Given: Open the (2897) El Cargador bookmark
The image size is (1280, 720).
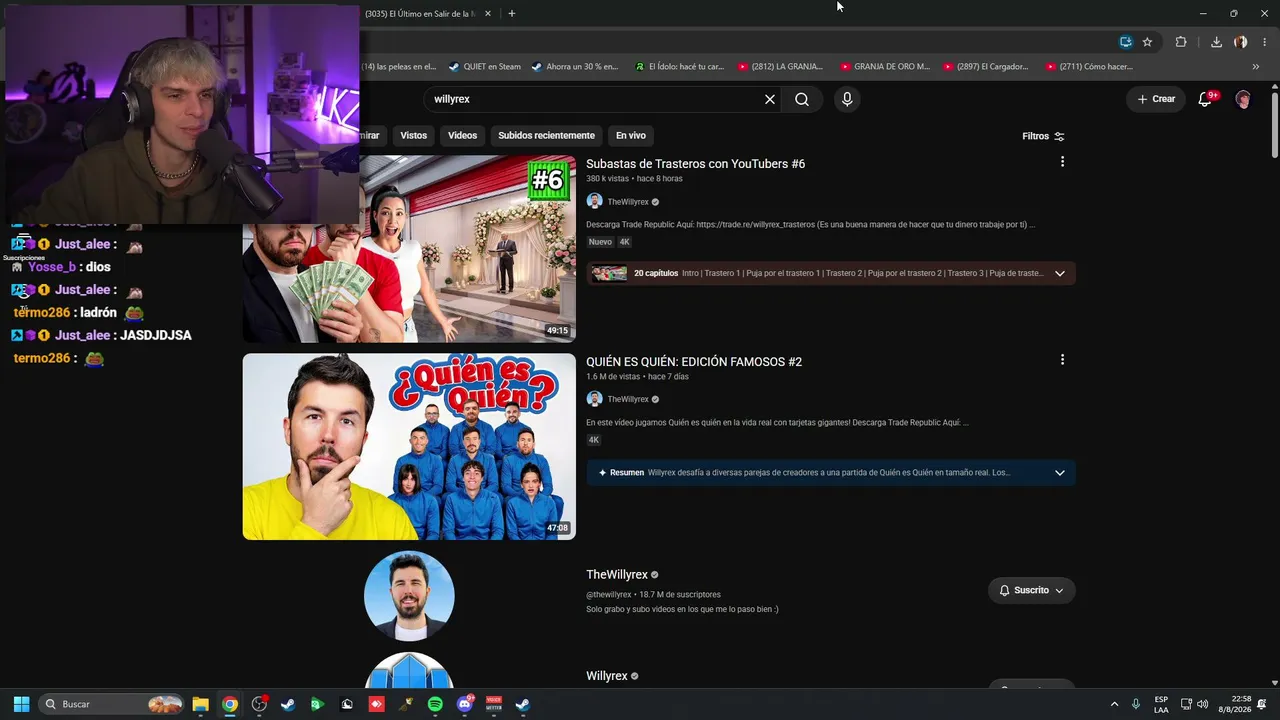Looking at the screenshot, I should click(984, 67).
